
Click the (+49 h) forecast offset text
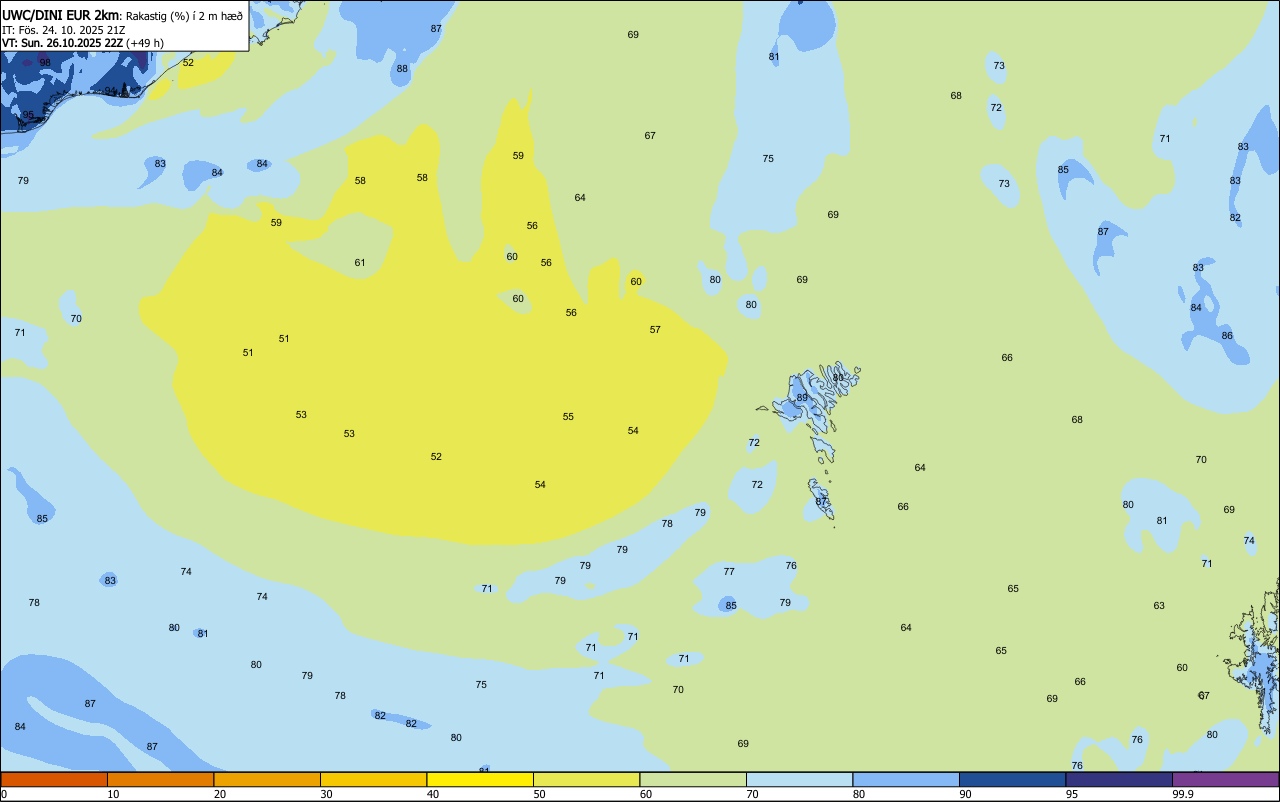(x=145, y=43)
